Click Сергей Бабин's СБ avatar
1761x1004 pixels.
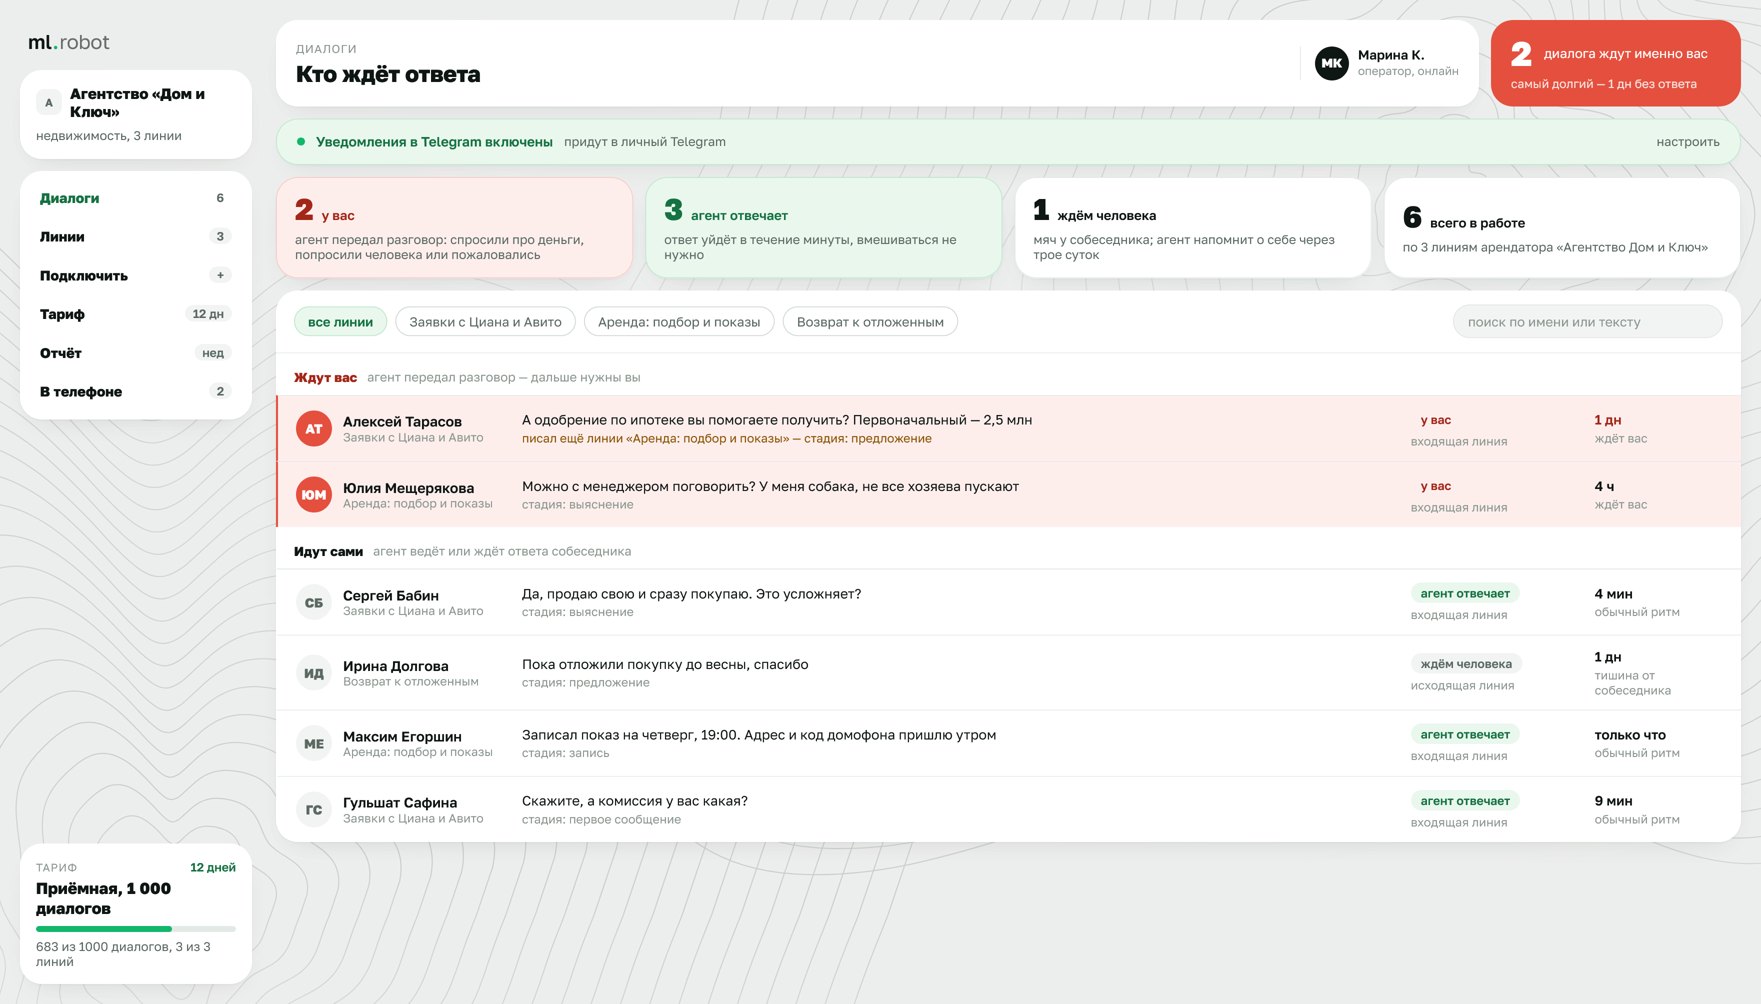tap(314, 603)
